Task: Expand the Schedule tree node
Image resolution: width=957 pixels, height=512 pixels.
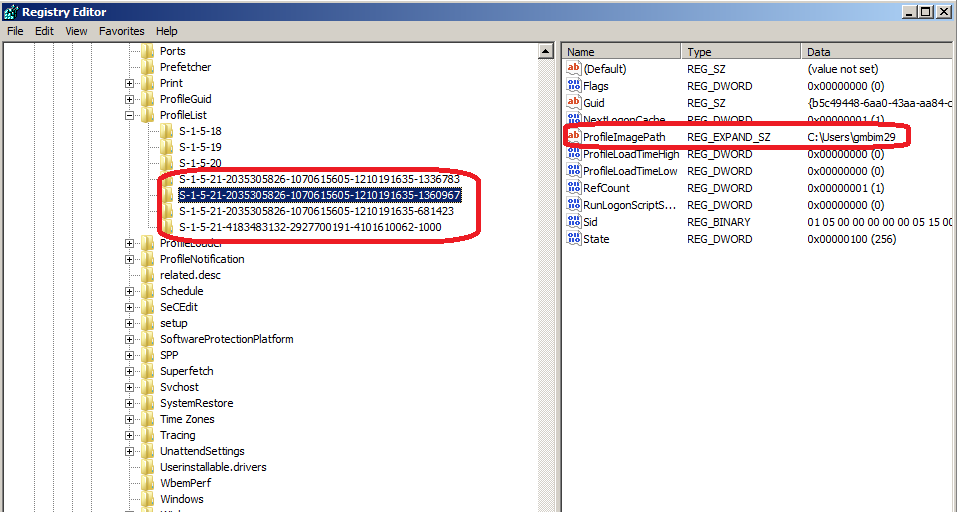Action: click(129, 291)
